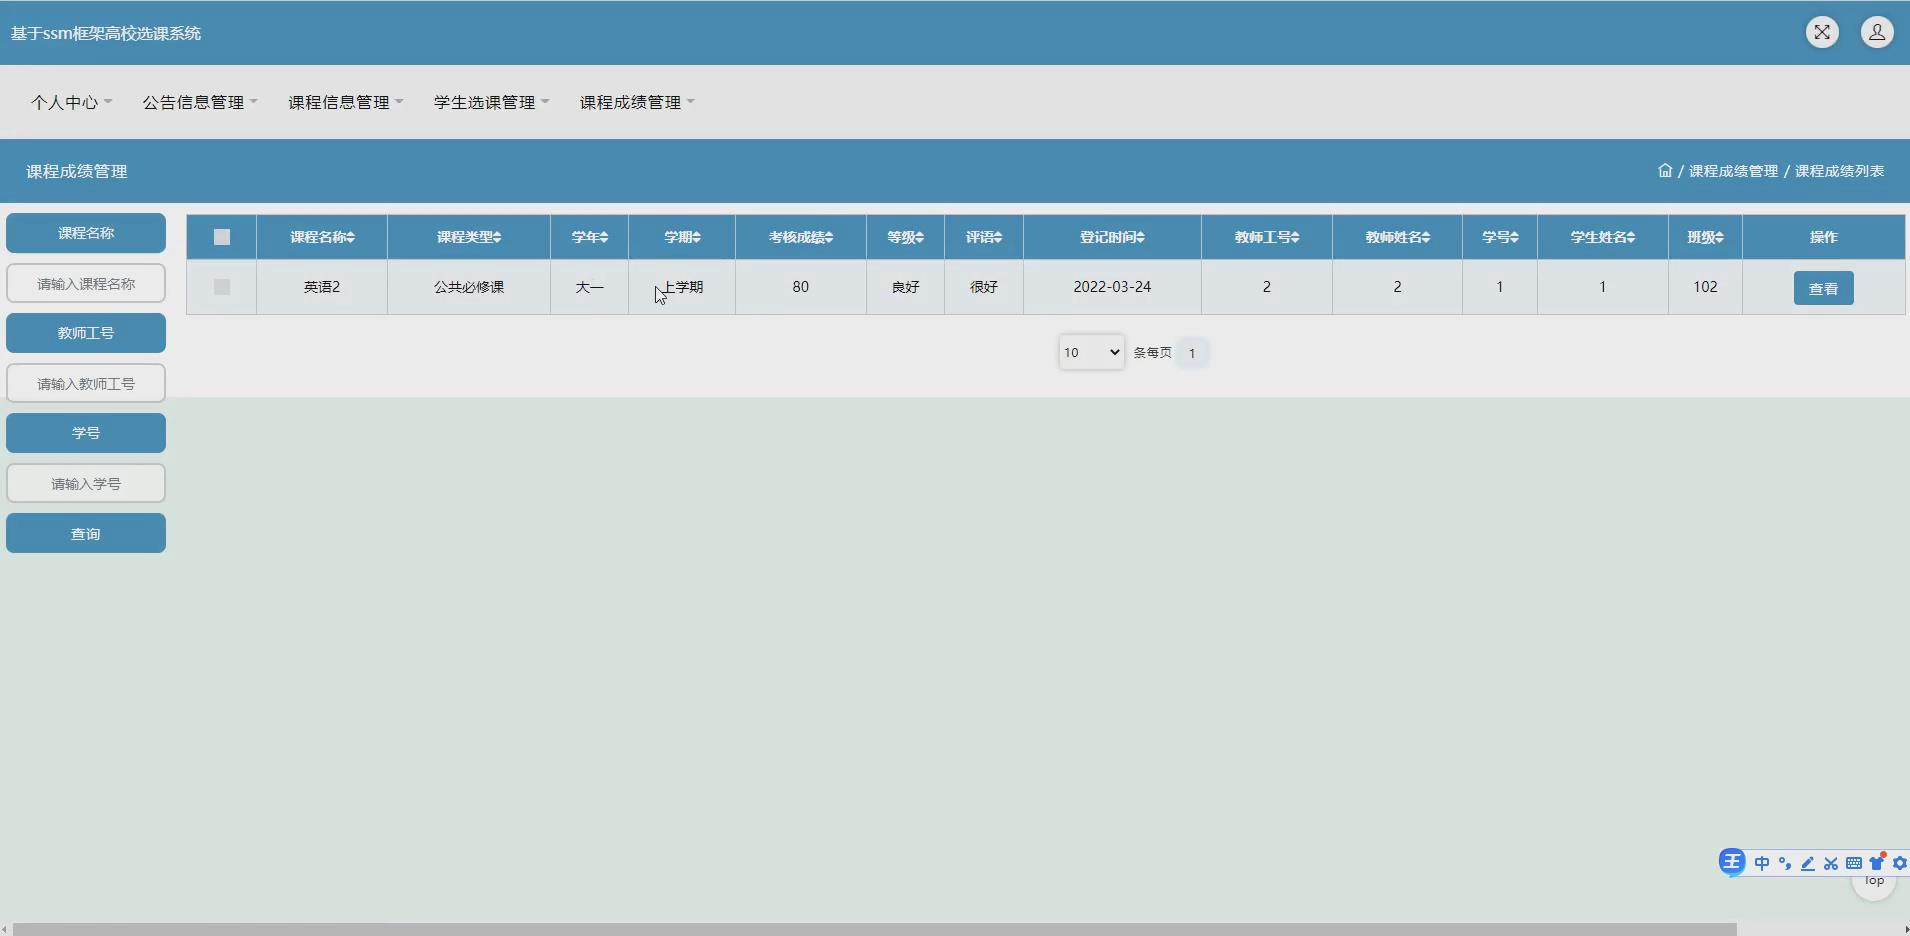Sort table by 考核成绩 column

coord(801,237)
